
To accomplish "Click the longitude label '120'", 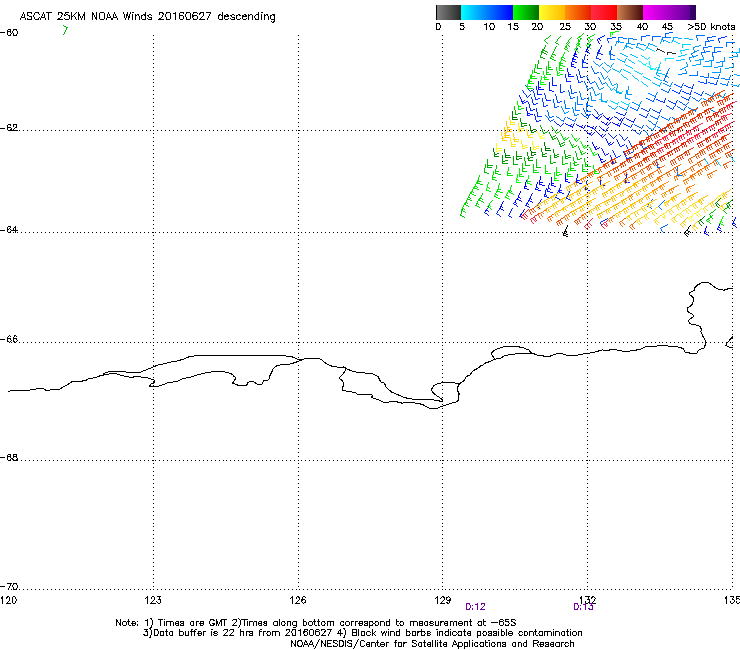I will pyautogui.click(x=8, y=599).
